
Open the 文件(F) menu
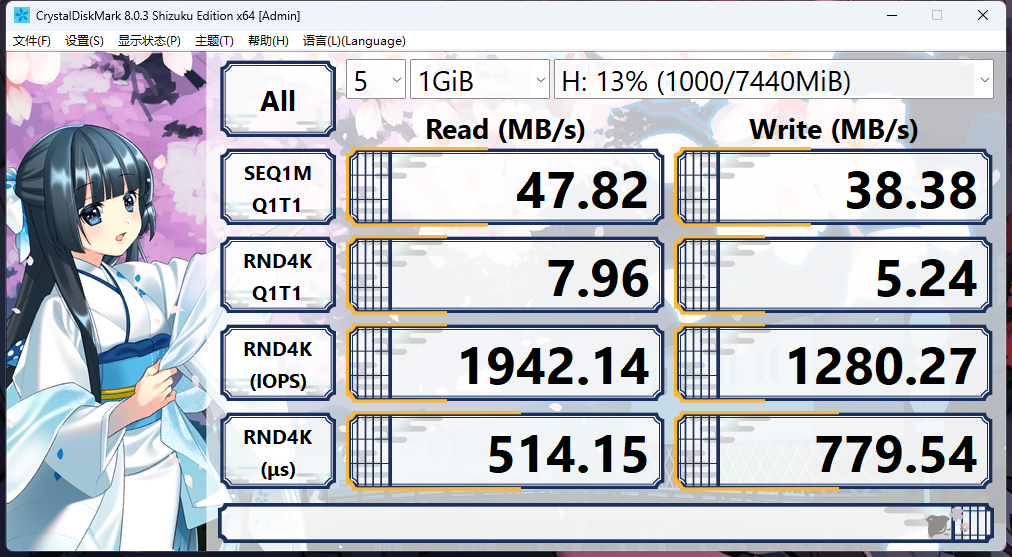(32, 41)
